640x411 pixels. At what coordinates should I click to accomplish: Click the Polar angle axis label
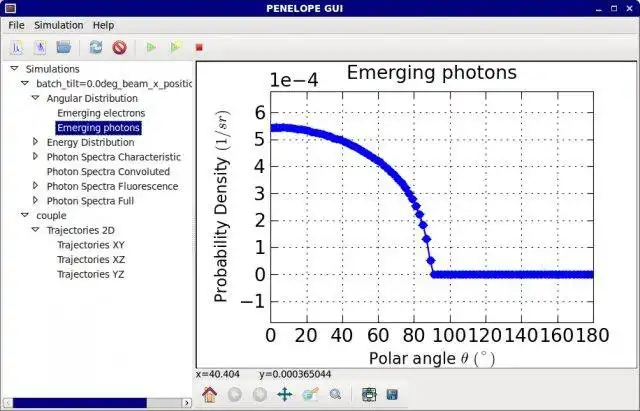(432, 359)
